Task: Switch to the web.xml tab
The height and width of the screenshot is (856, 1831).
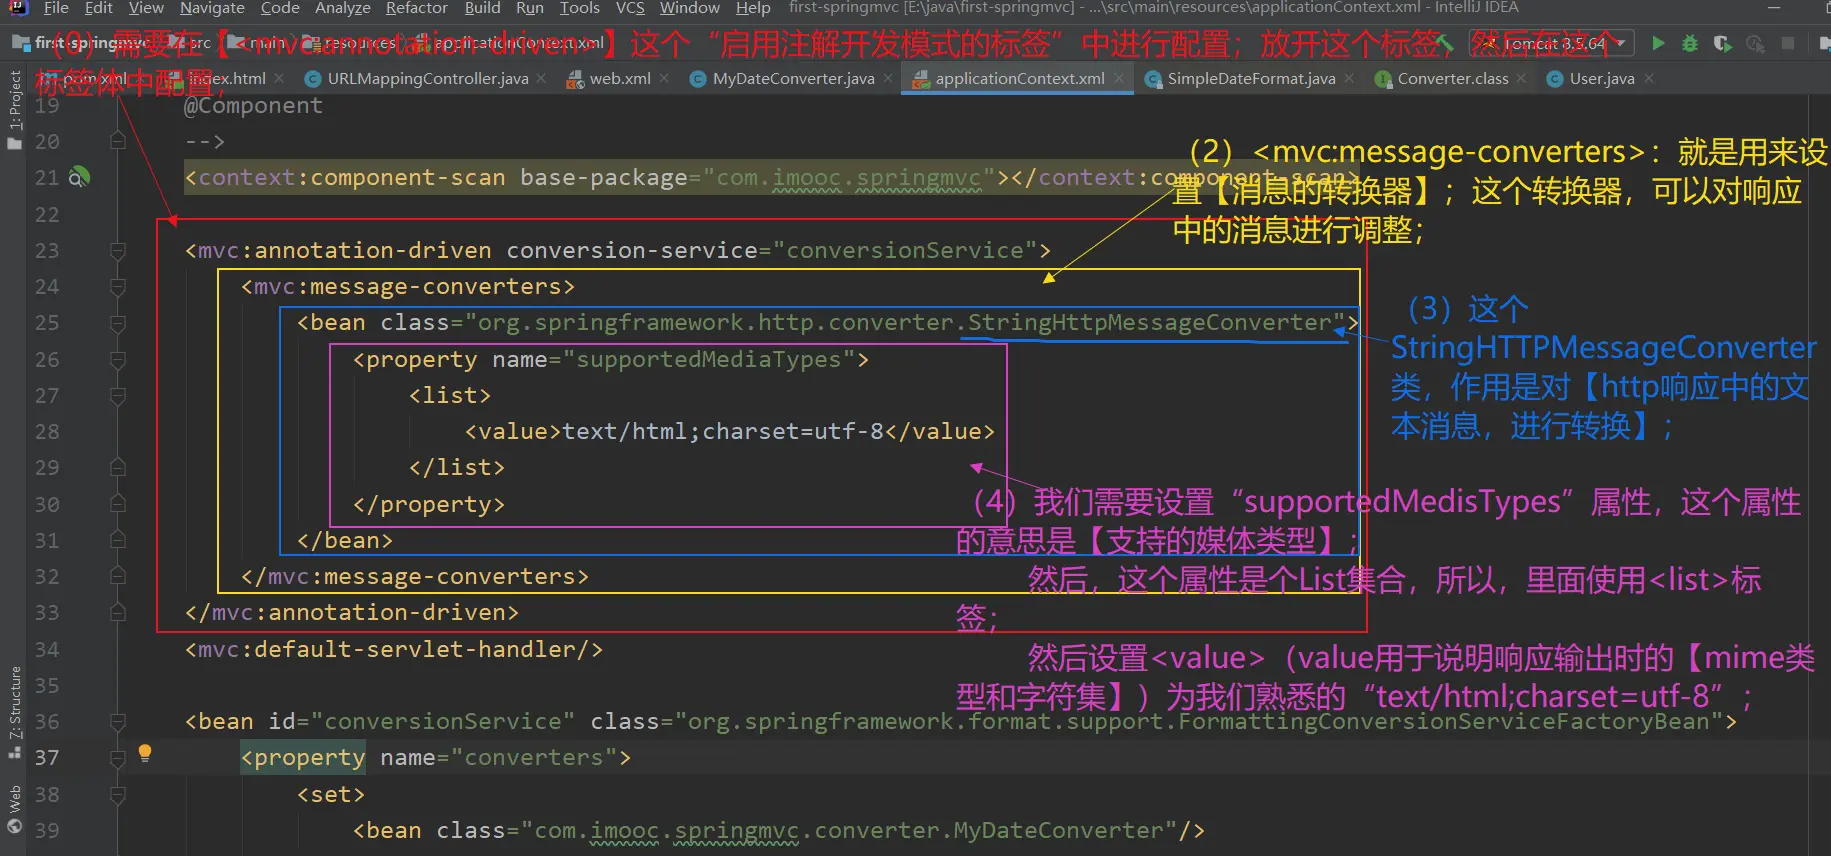Action: tap(620, 78)
